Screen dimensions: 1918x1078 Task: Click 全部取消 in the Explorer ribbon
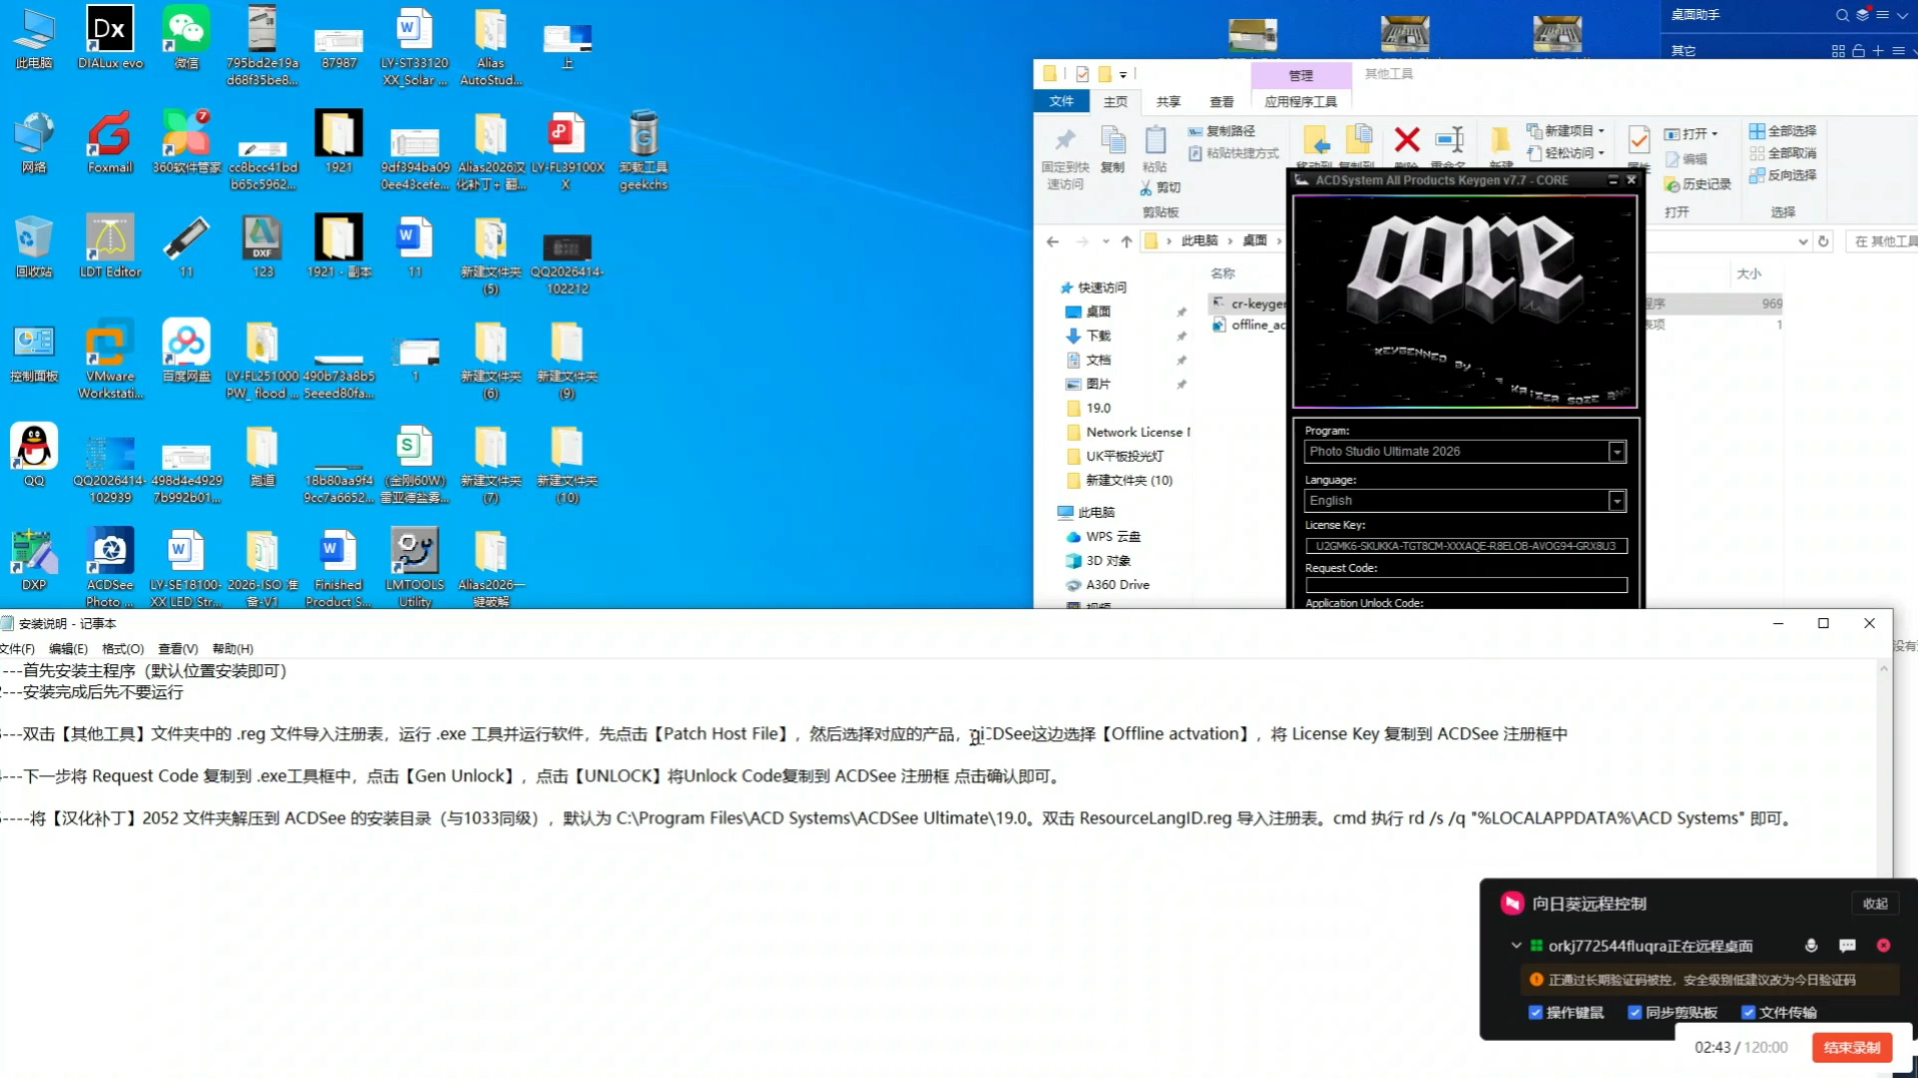(1783, 153)
